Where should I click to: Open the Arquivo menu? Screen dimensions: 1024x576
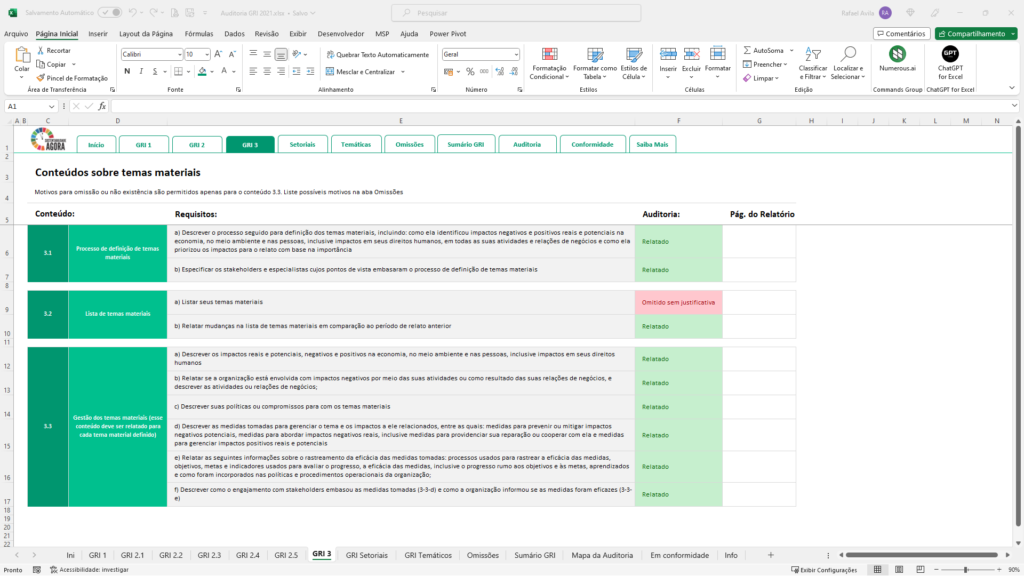(x=16, y=33)
